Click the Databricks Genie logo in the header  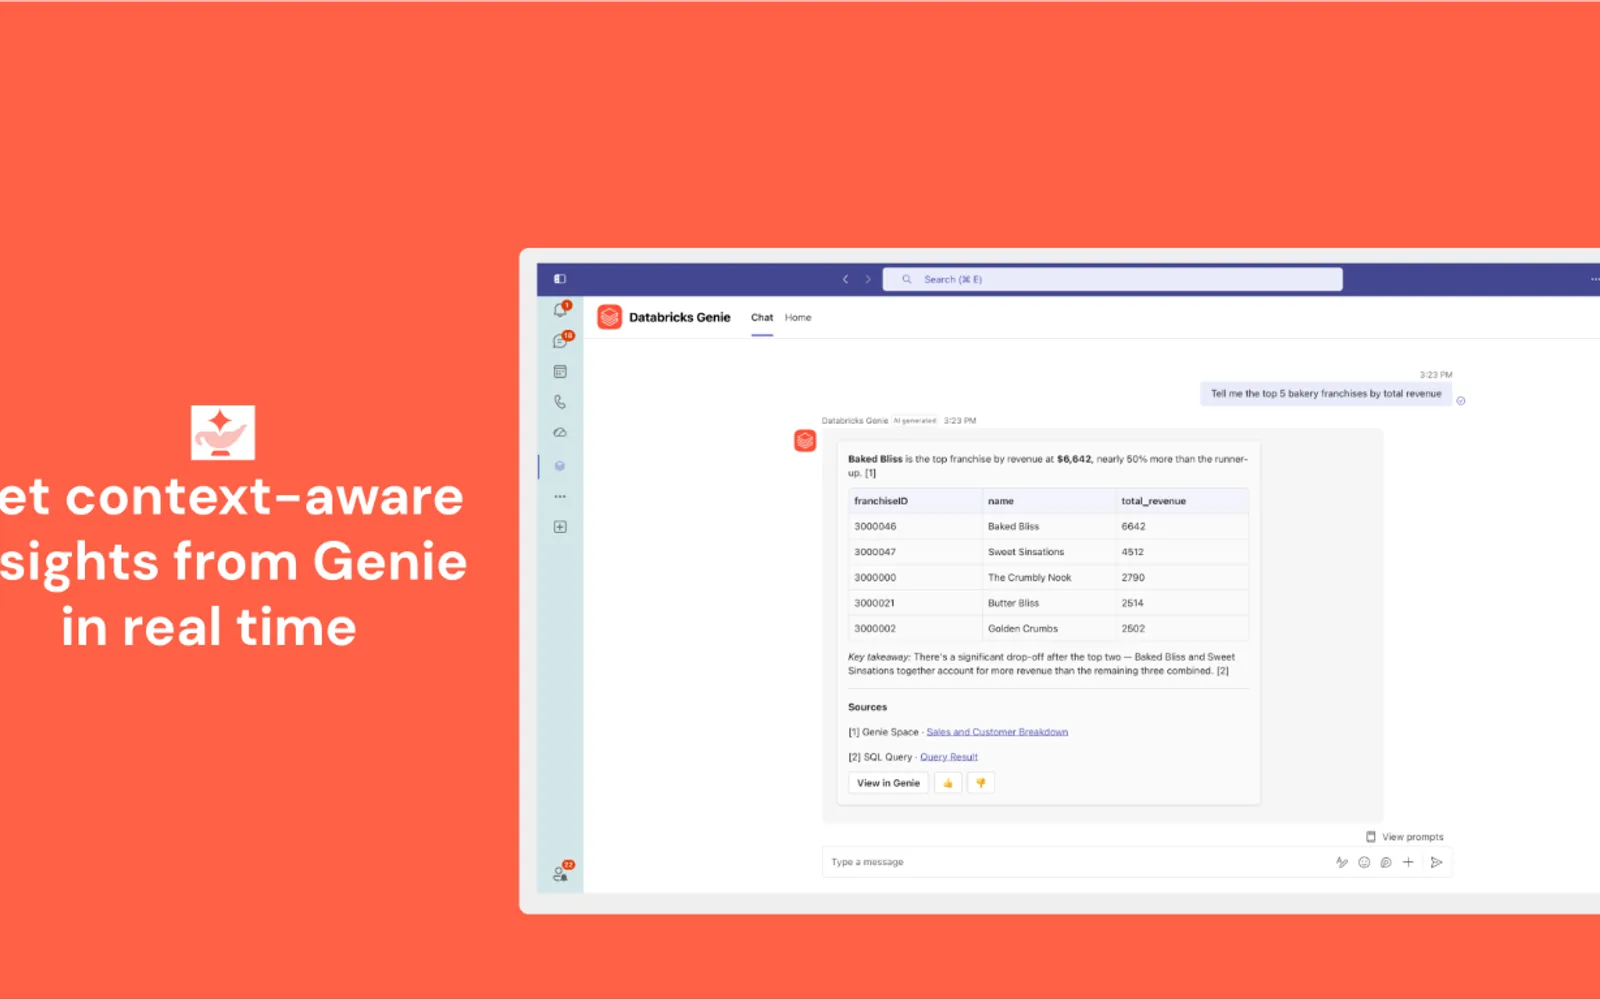pos(610,317)
